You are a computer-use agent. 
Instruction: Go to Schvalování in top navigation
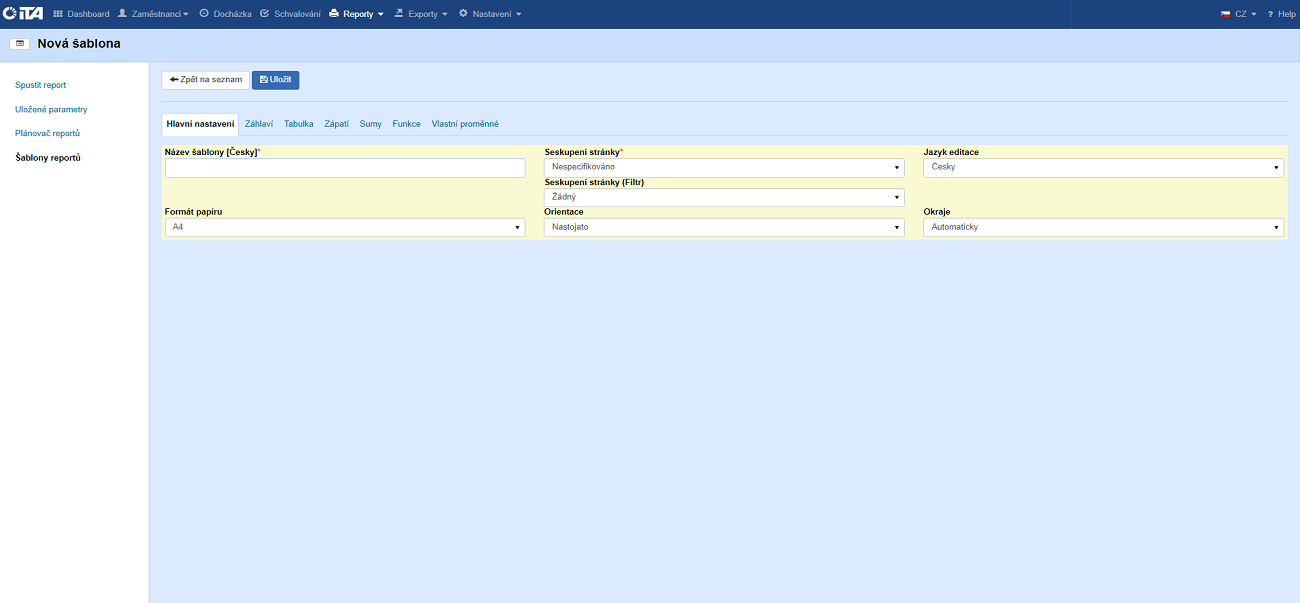pos(290,14)
